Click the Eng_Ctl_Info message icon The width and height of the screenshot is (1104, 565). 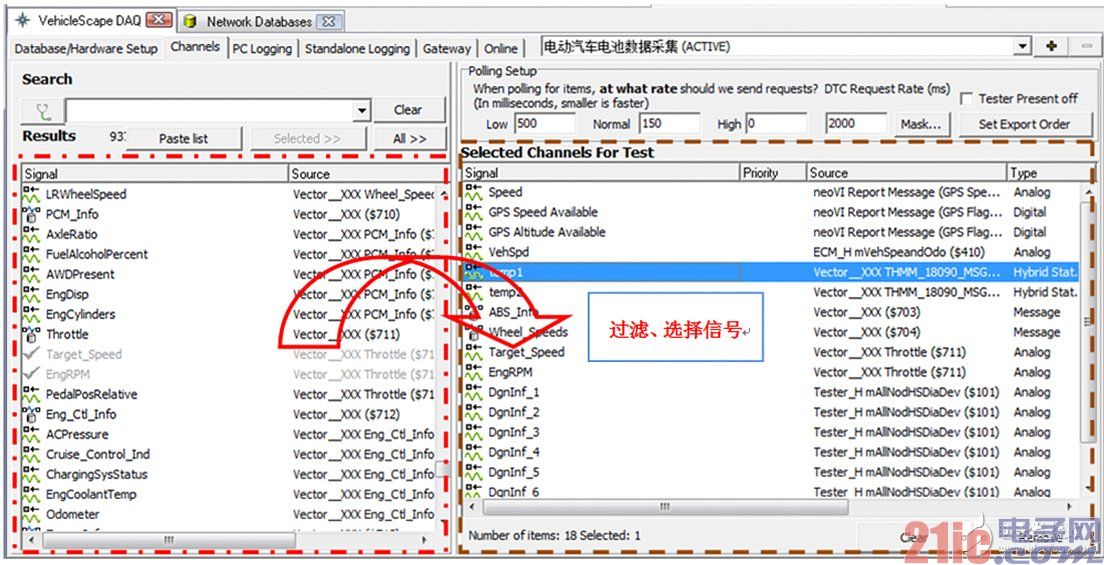pyautogui.click(x=31, y=414)
